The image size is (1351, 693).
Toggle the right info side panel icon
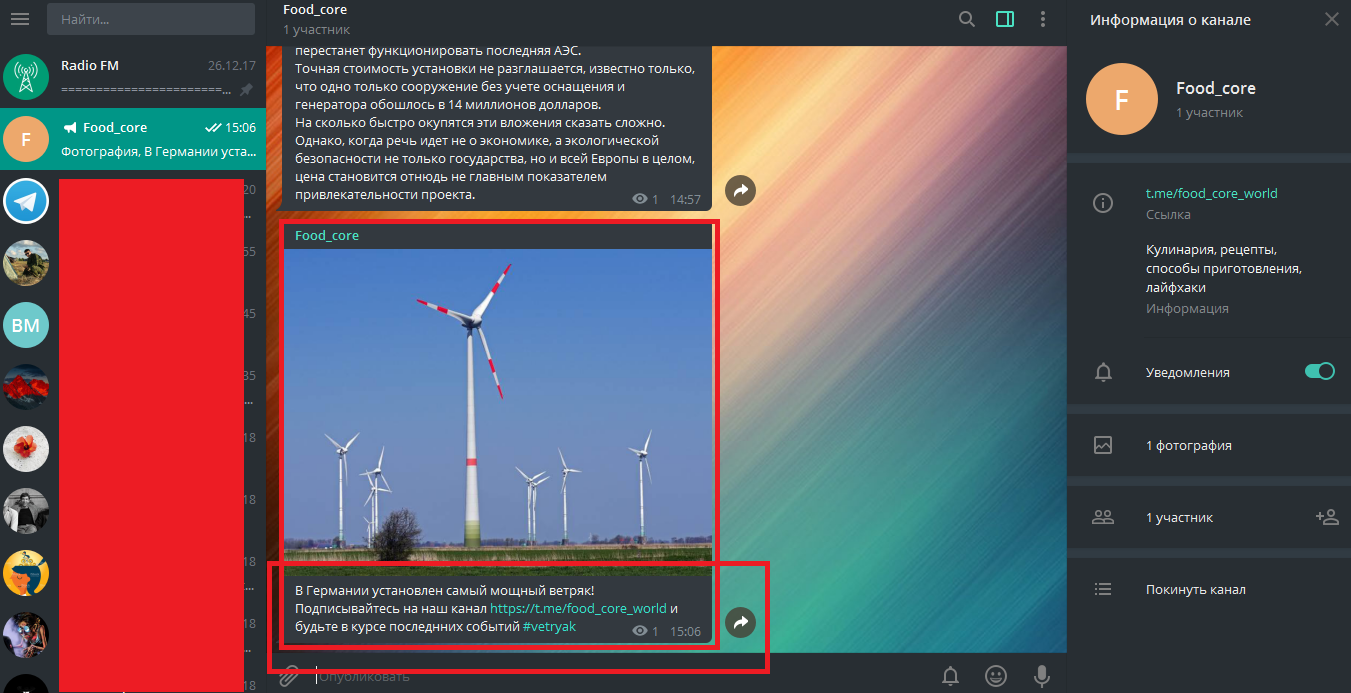pyautogui.click(x=1005, y=19)
